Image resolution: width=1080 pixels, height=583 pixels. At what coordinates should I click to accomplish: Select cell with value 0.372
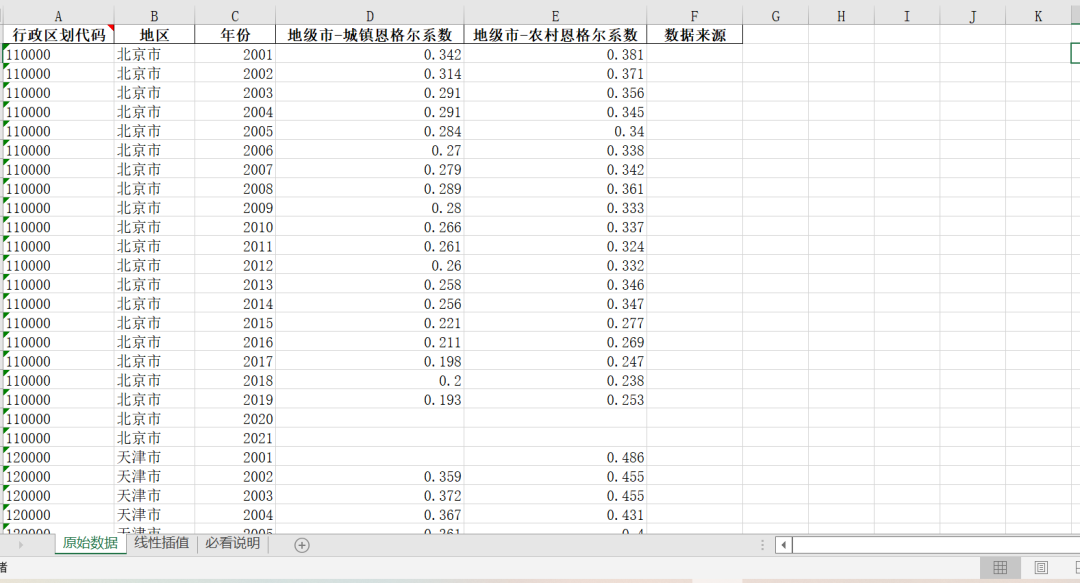tap(370, 496)
